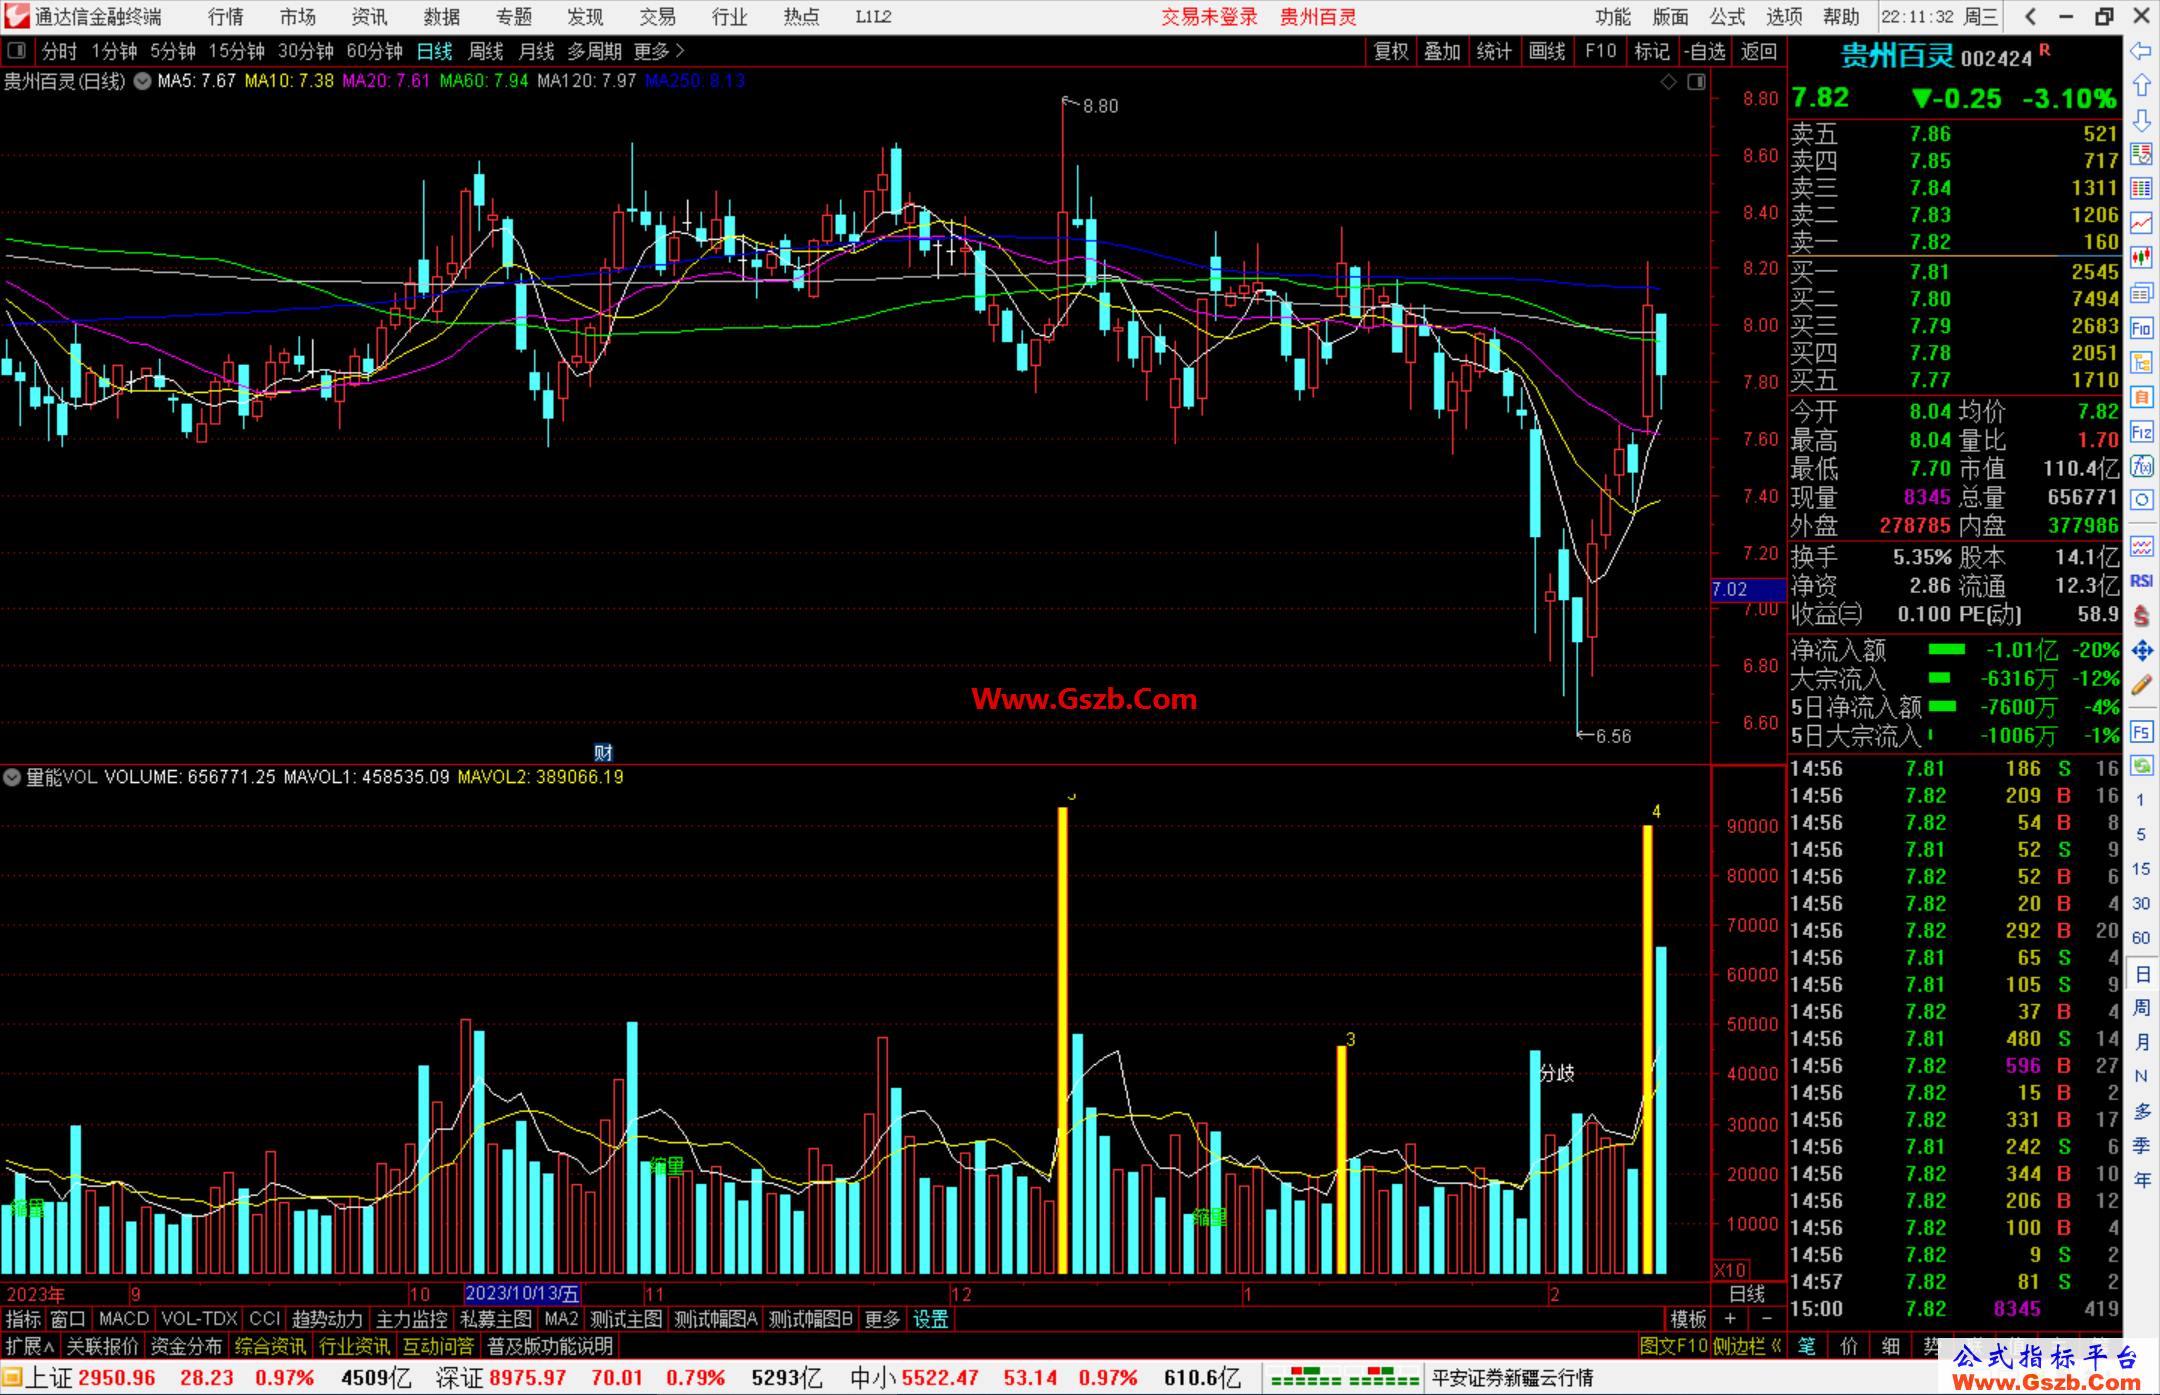Open the 复权 adjustment dropdown

tap(1391, 51)
